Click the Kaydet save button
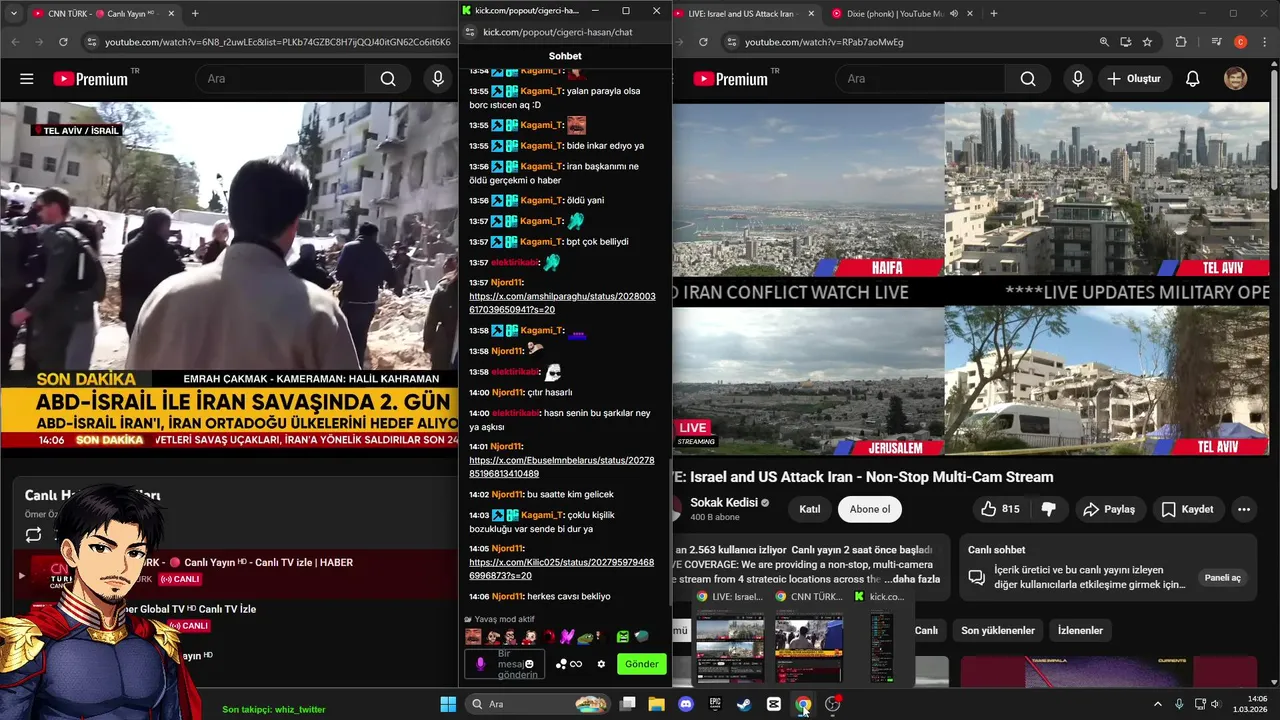Viewport: 1280px width, 720px height. (1187, 509)
